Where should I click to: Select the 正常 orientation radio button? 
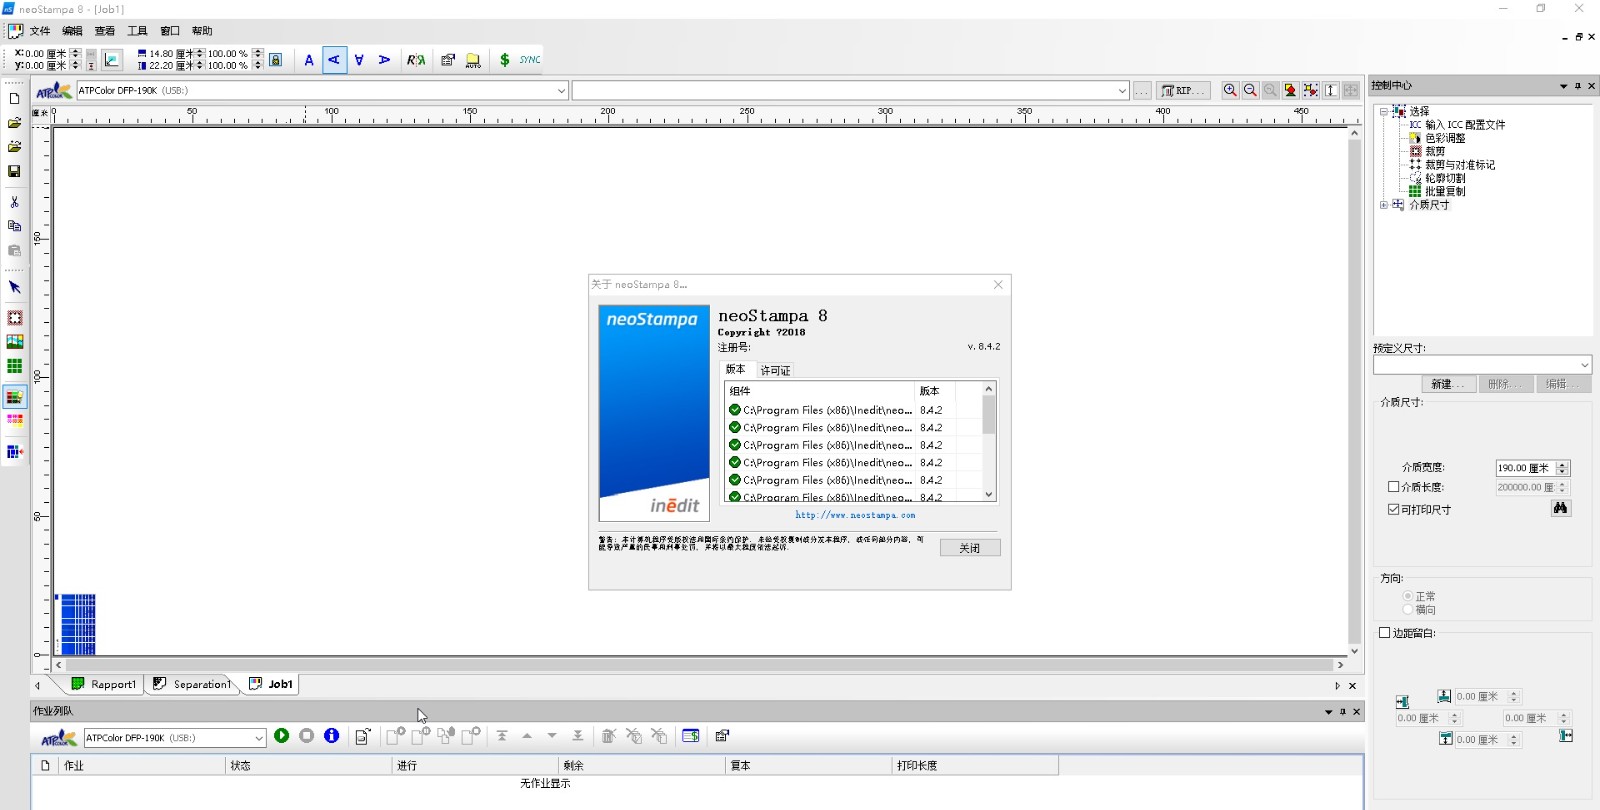click(x=1408, y=596)
